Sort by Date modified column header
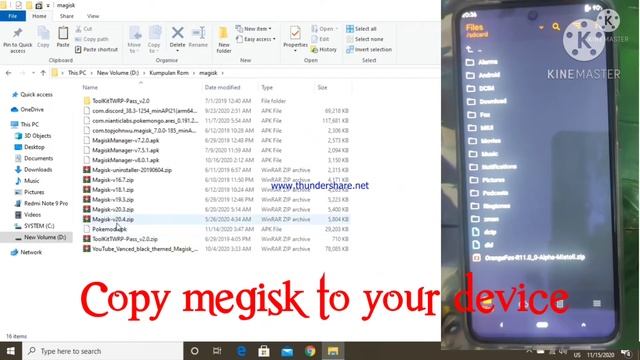Viewport: 640px width, 360px height. 222,87
